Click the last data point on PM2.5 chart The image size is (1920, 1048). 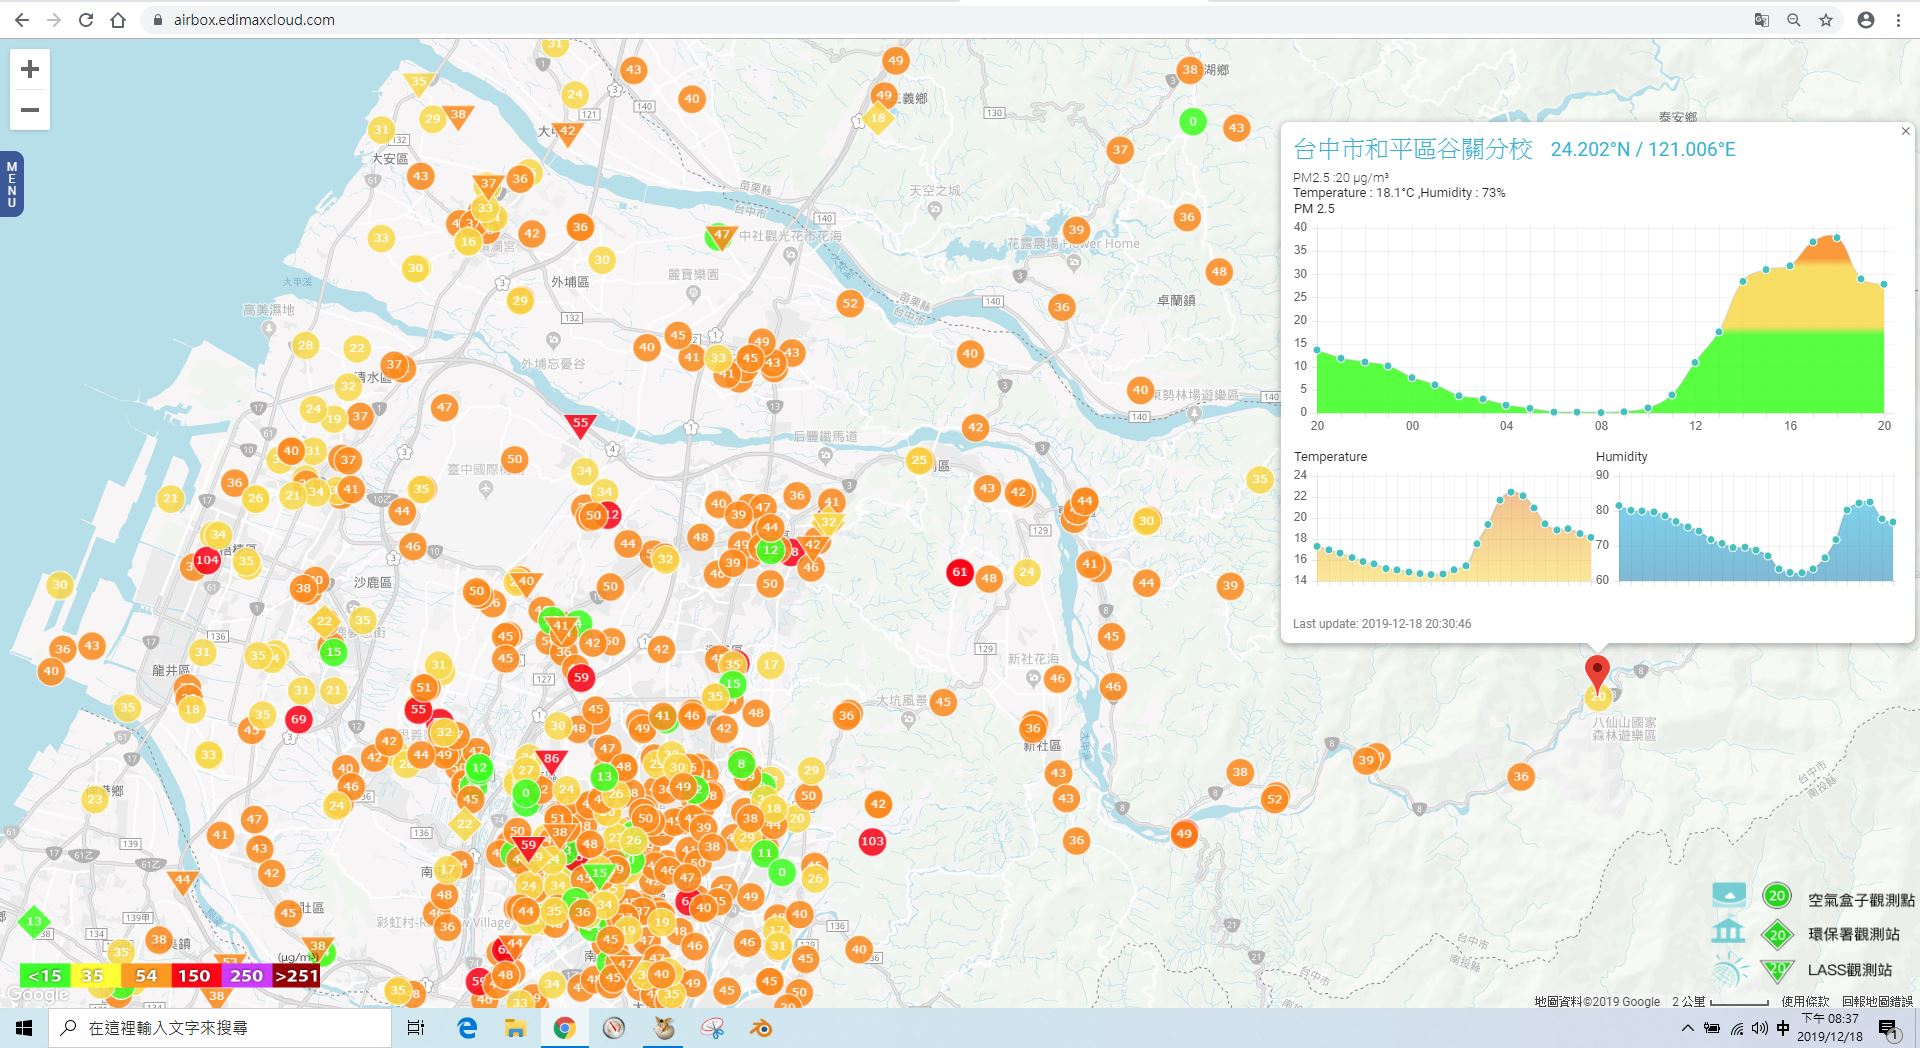tap(1884, 284)
